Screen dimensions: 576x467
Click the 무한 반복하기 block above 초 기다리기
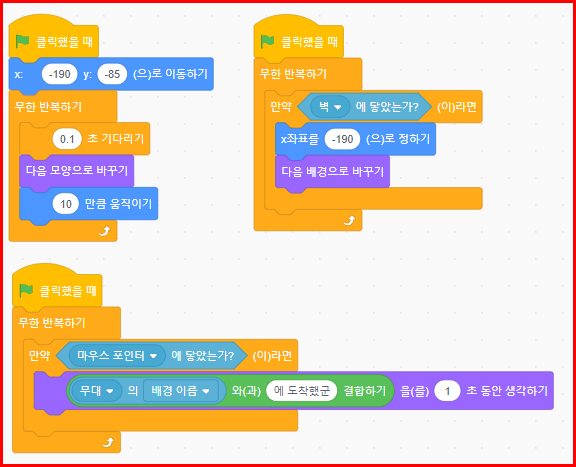click(48, 107)
